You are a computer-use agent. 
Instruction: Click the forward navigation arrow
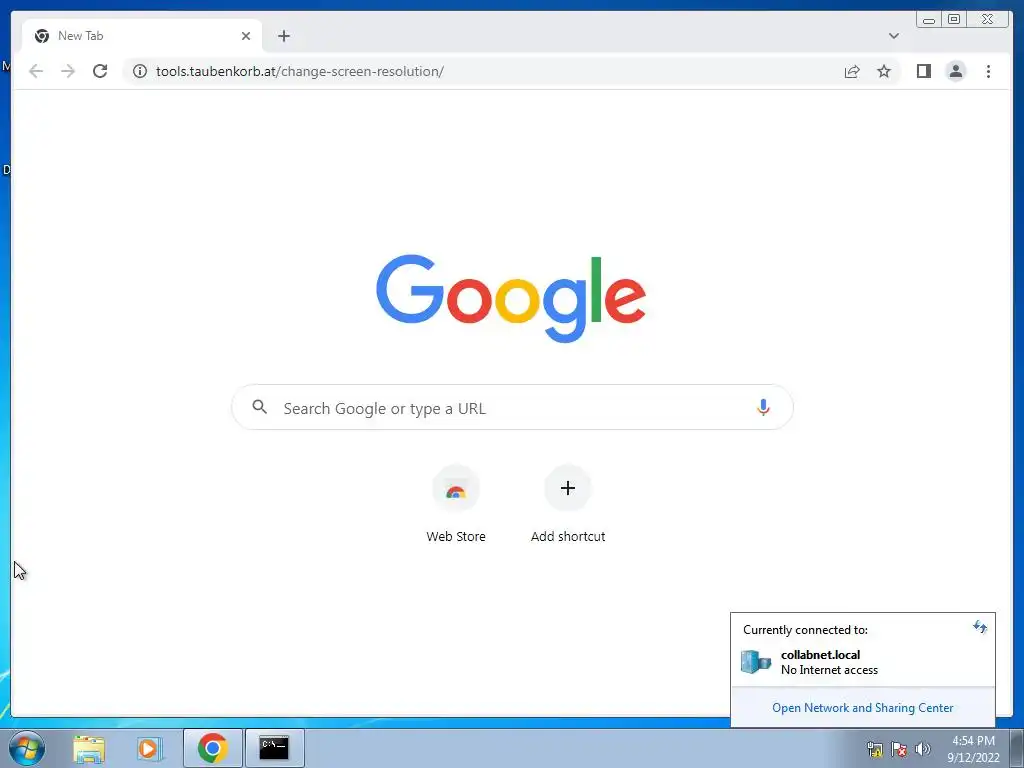point(68,71)
